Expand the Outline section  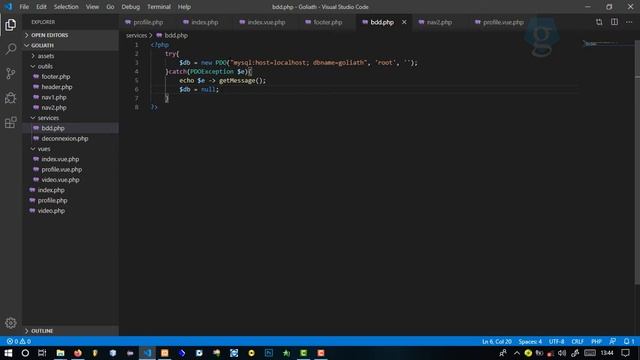70,331
